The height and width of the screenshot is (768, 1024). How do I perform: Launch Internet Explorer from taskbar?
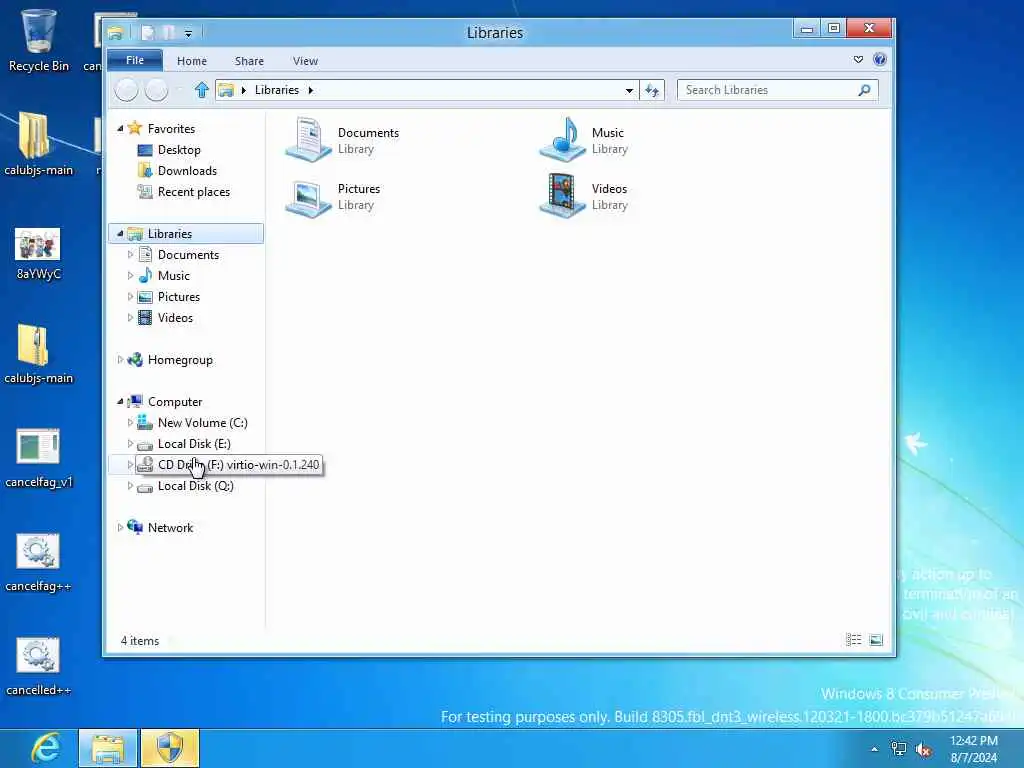click(x=45, y=748)
